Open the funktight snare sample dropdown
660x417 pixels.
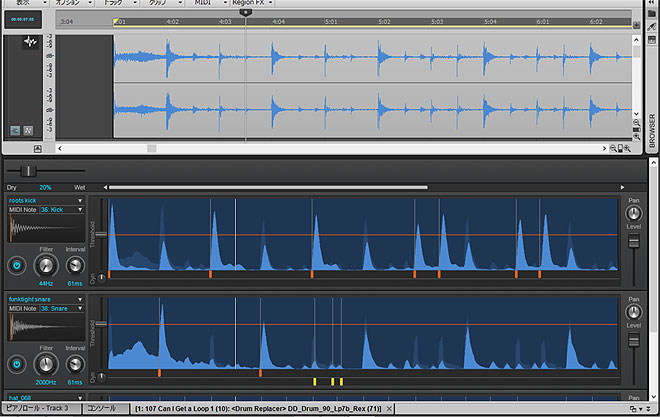tap(45, 299)
